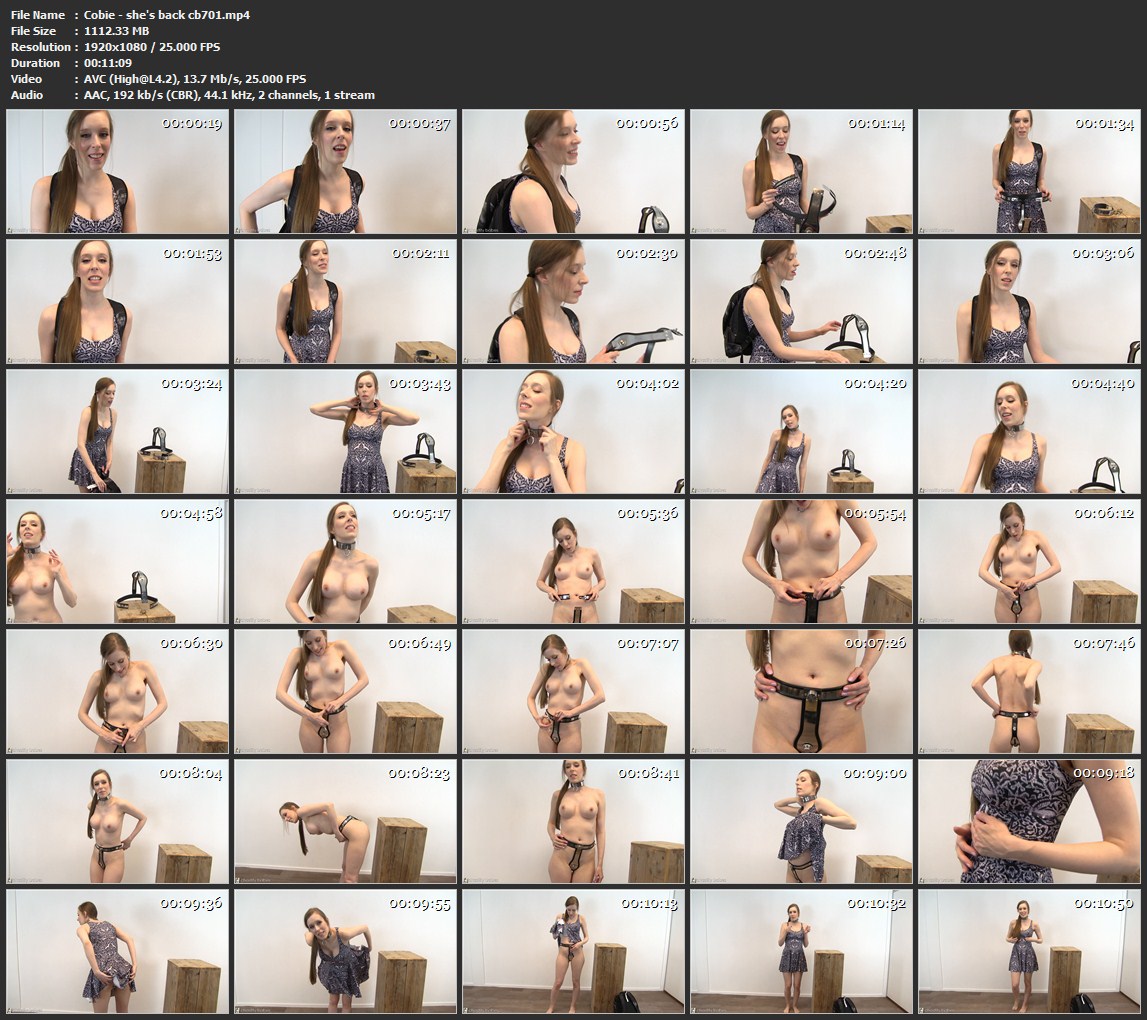Choose the thumbnail at 00:04:02
This screenshot has height=1020, width=1147.
tap(574, 432)
